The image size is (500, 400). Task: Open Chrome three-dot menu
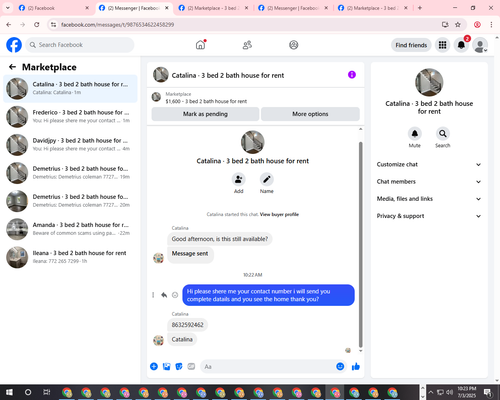[491, 25]
